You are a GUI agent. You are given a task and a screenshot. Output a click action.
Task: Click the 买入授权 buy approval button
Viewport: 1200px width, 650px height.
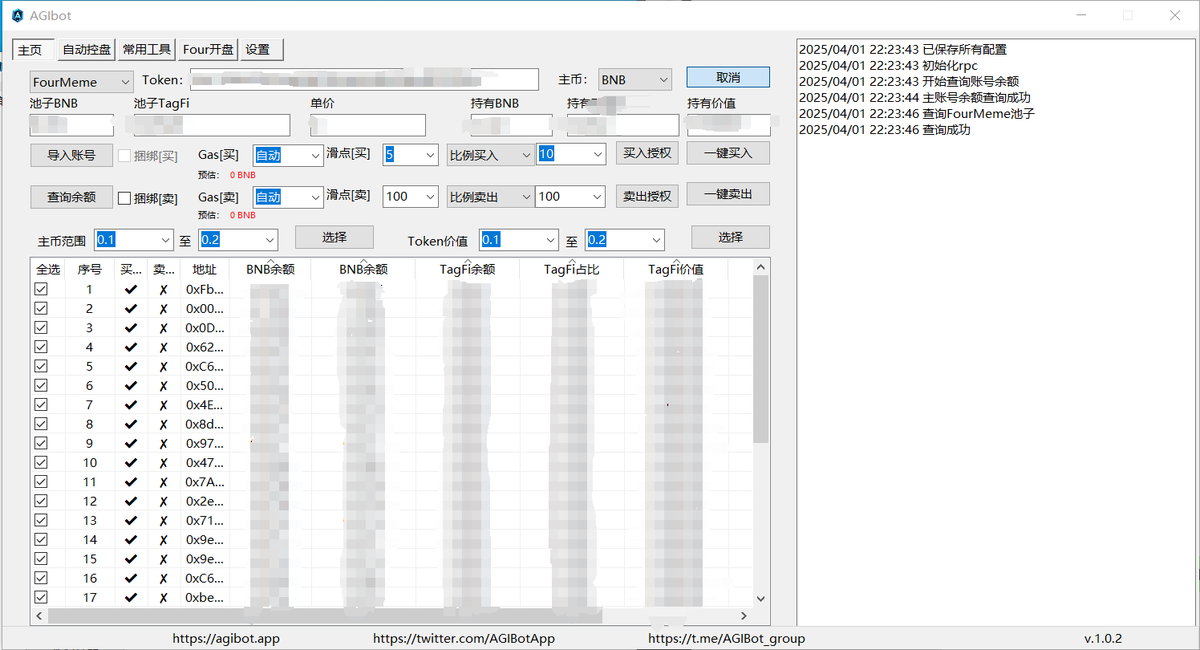(647, 153)
